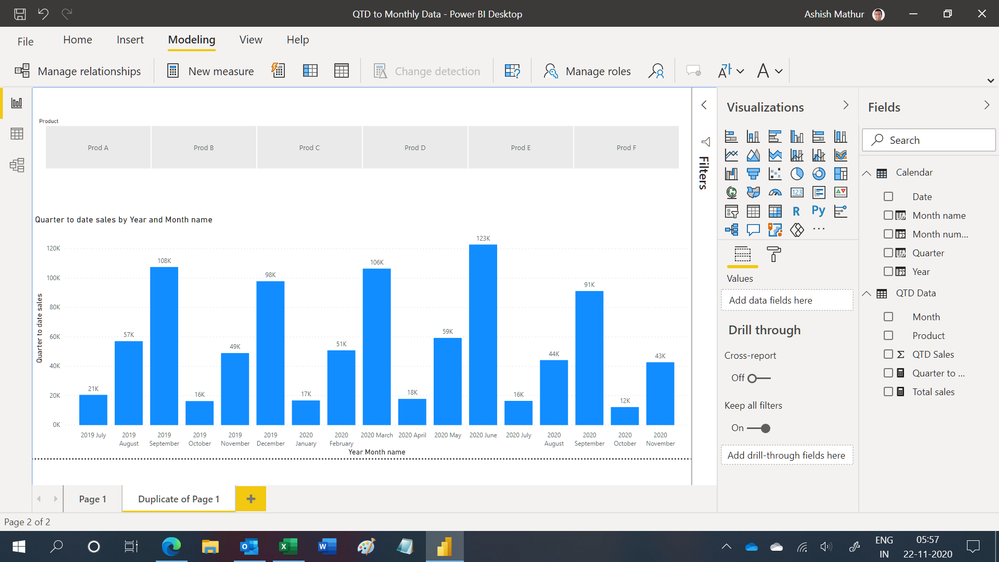Select the Prod D slicer tile

415,147
